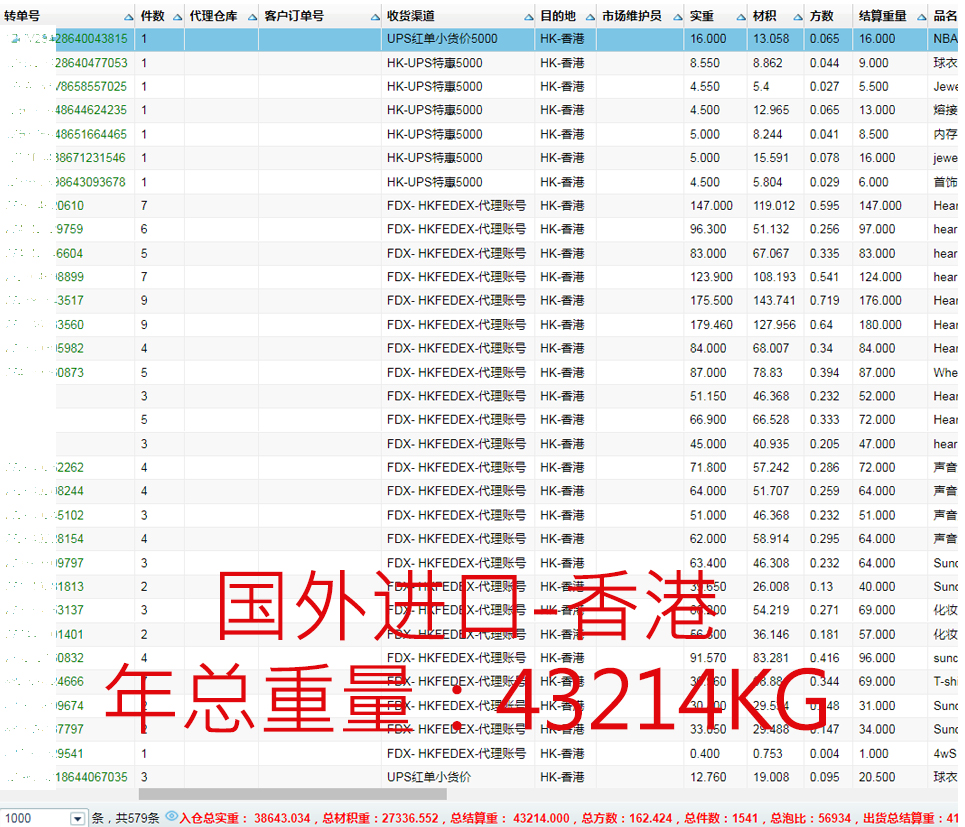Click the dropdown arrow next to 1000

pos(75,816)
